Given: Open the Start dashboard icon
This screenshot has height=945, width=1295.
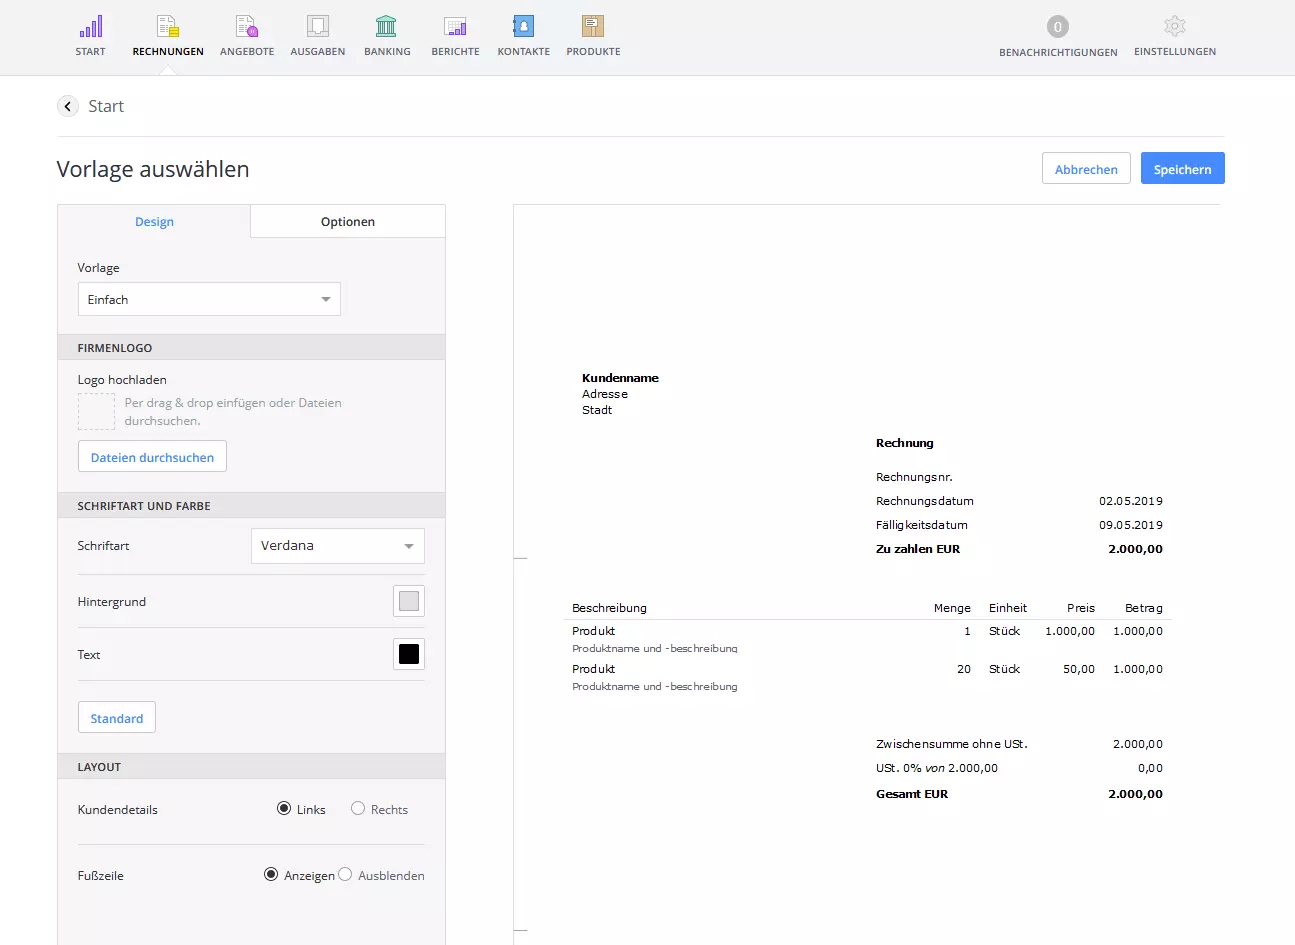Looking at the screenshot, I should click(x=91, y=27).
